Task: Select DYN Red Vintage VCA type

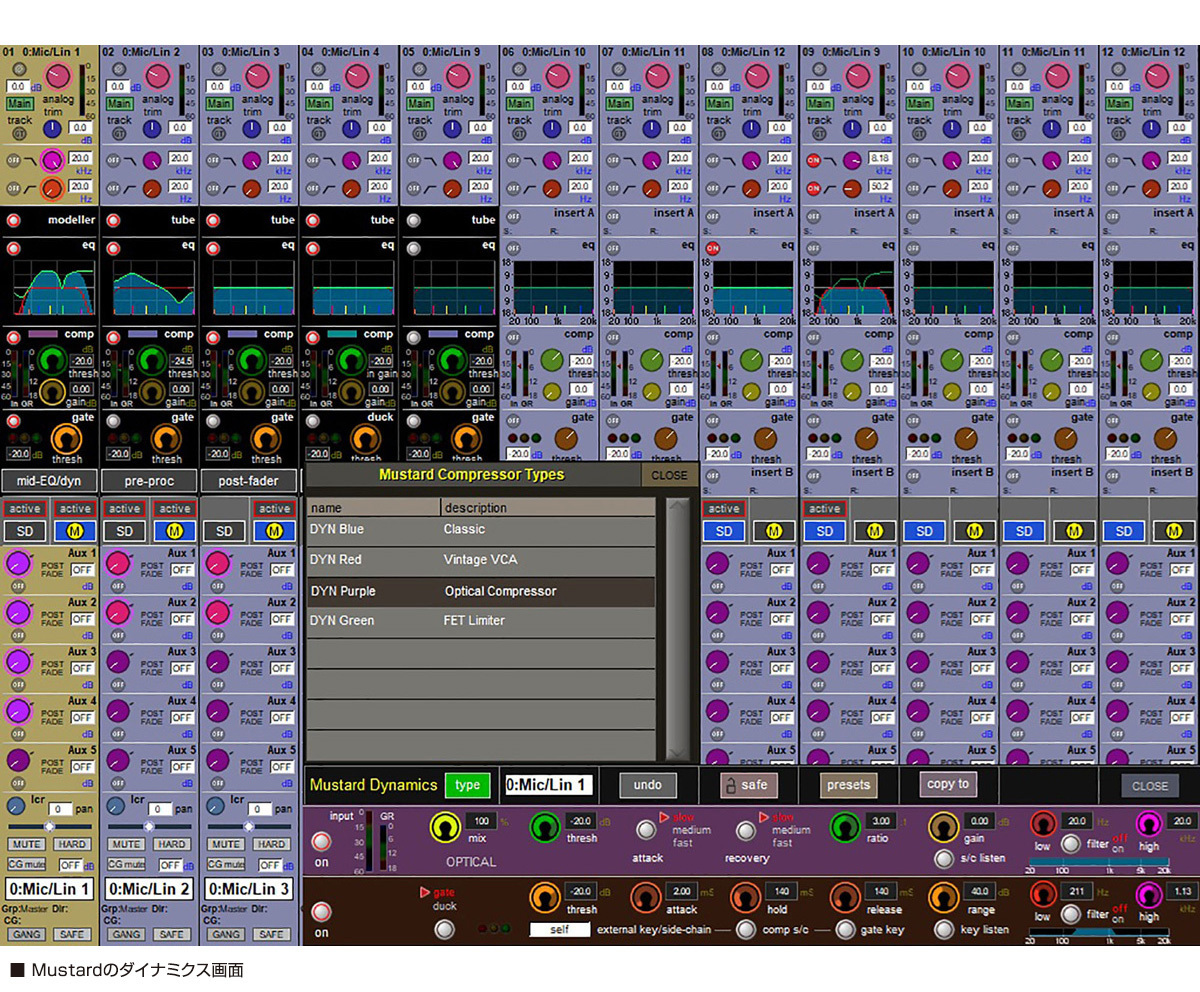Action: 480,560
